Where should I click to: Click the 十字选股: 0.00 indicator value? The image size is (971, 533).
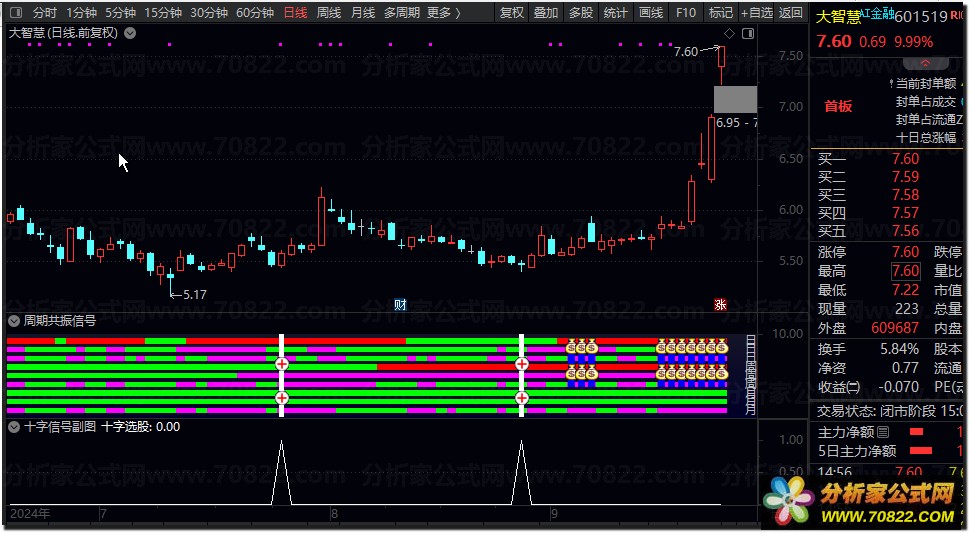click(x=141, y=427)
